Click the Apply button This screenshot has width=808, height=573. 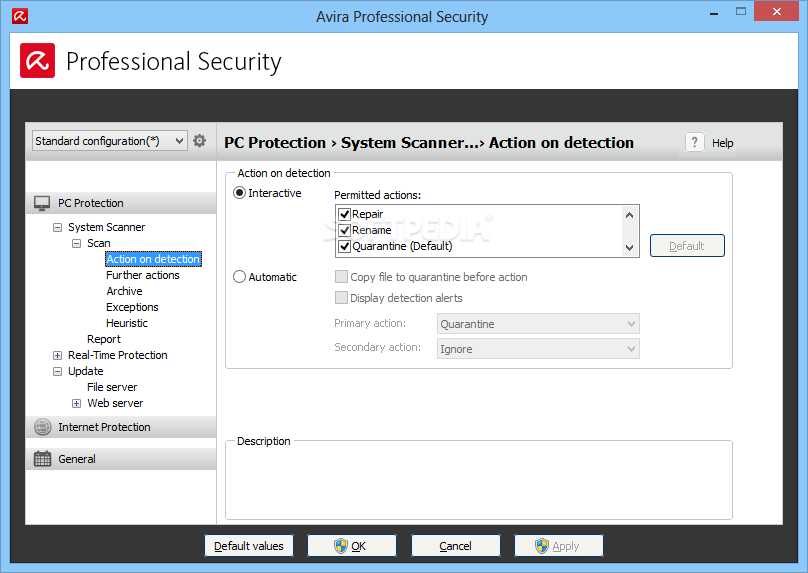click(x=559, y=546)
